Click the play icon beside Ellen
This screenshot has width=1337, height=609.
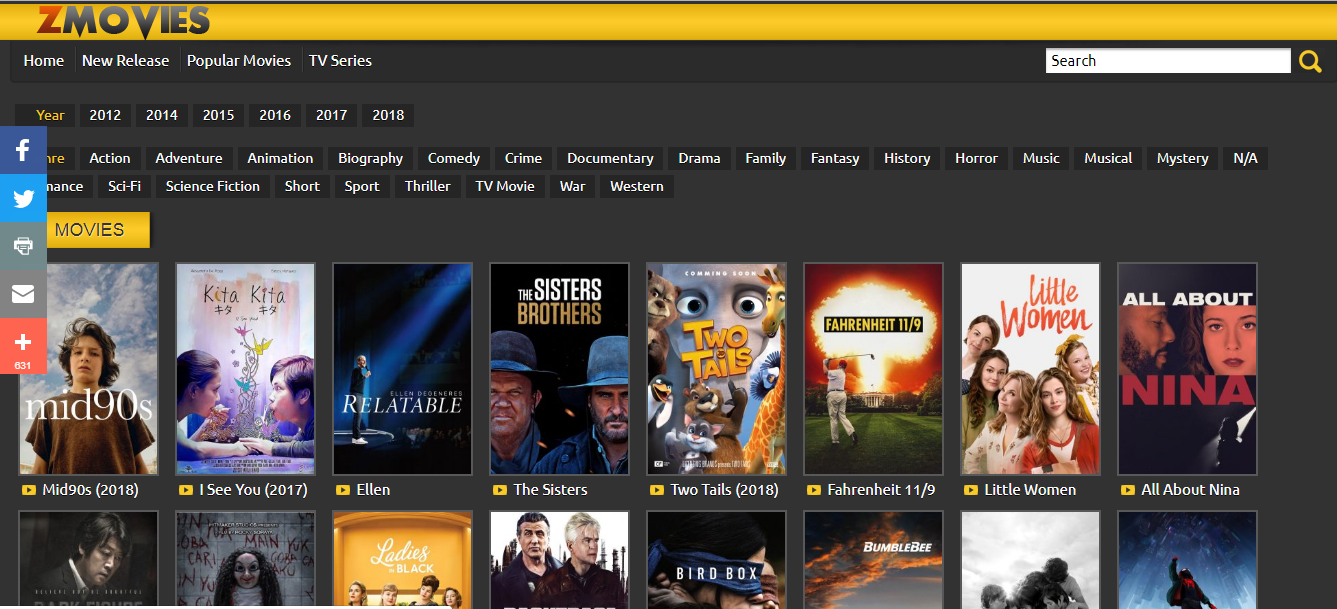[x=343, y=490]
